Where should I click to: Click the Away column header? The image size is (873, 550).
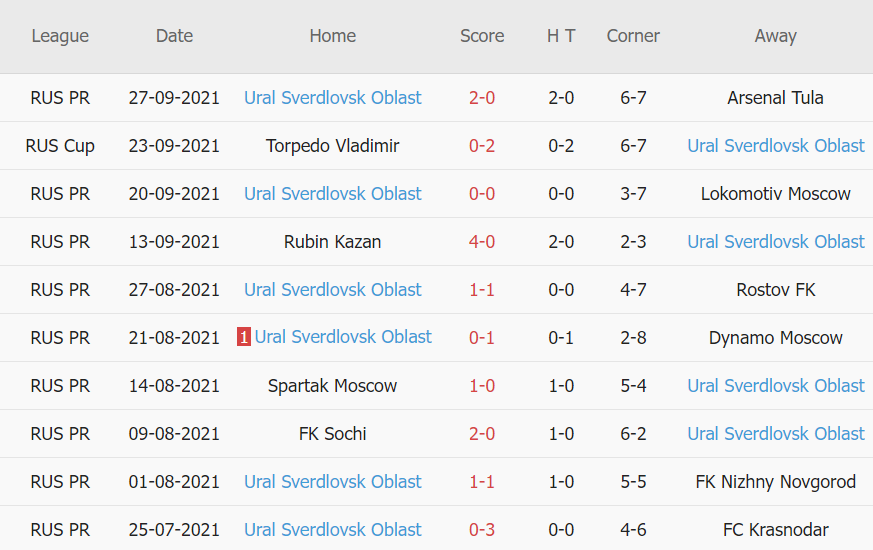click(776, 36)
